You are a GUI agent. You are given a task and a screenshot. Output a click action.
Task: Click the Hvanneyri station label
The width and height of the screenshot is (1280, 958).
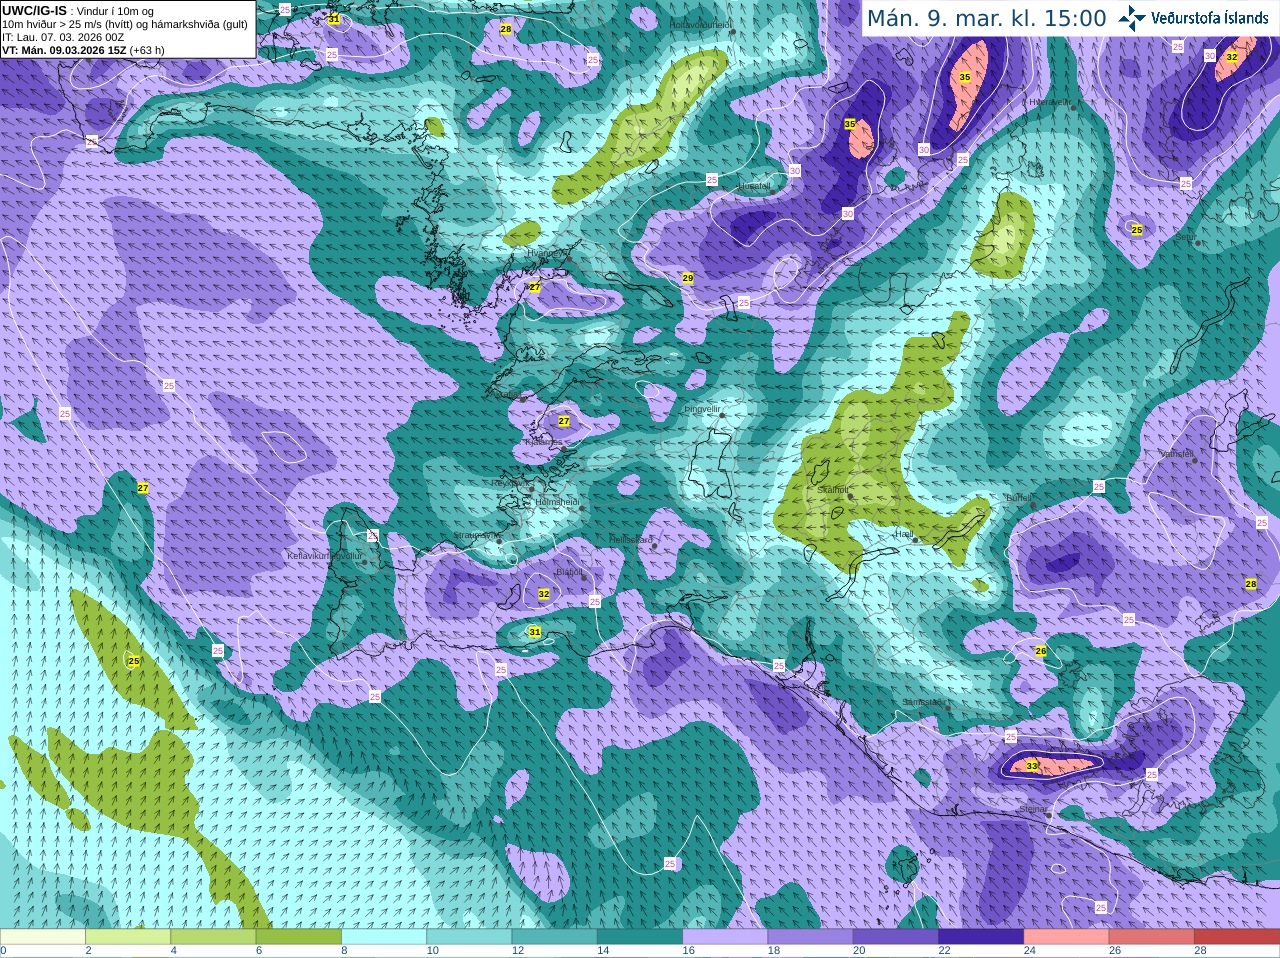pos(547,253)
